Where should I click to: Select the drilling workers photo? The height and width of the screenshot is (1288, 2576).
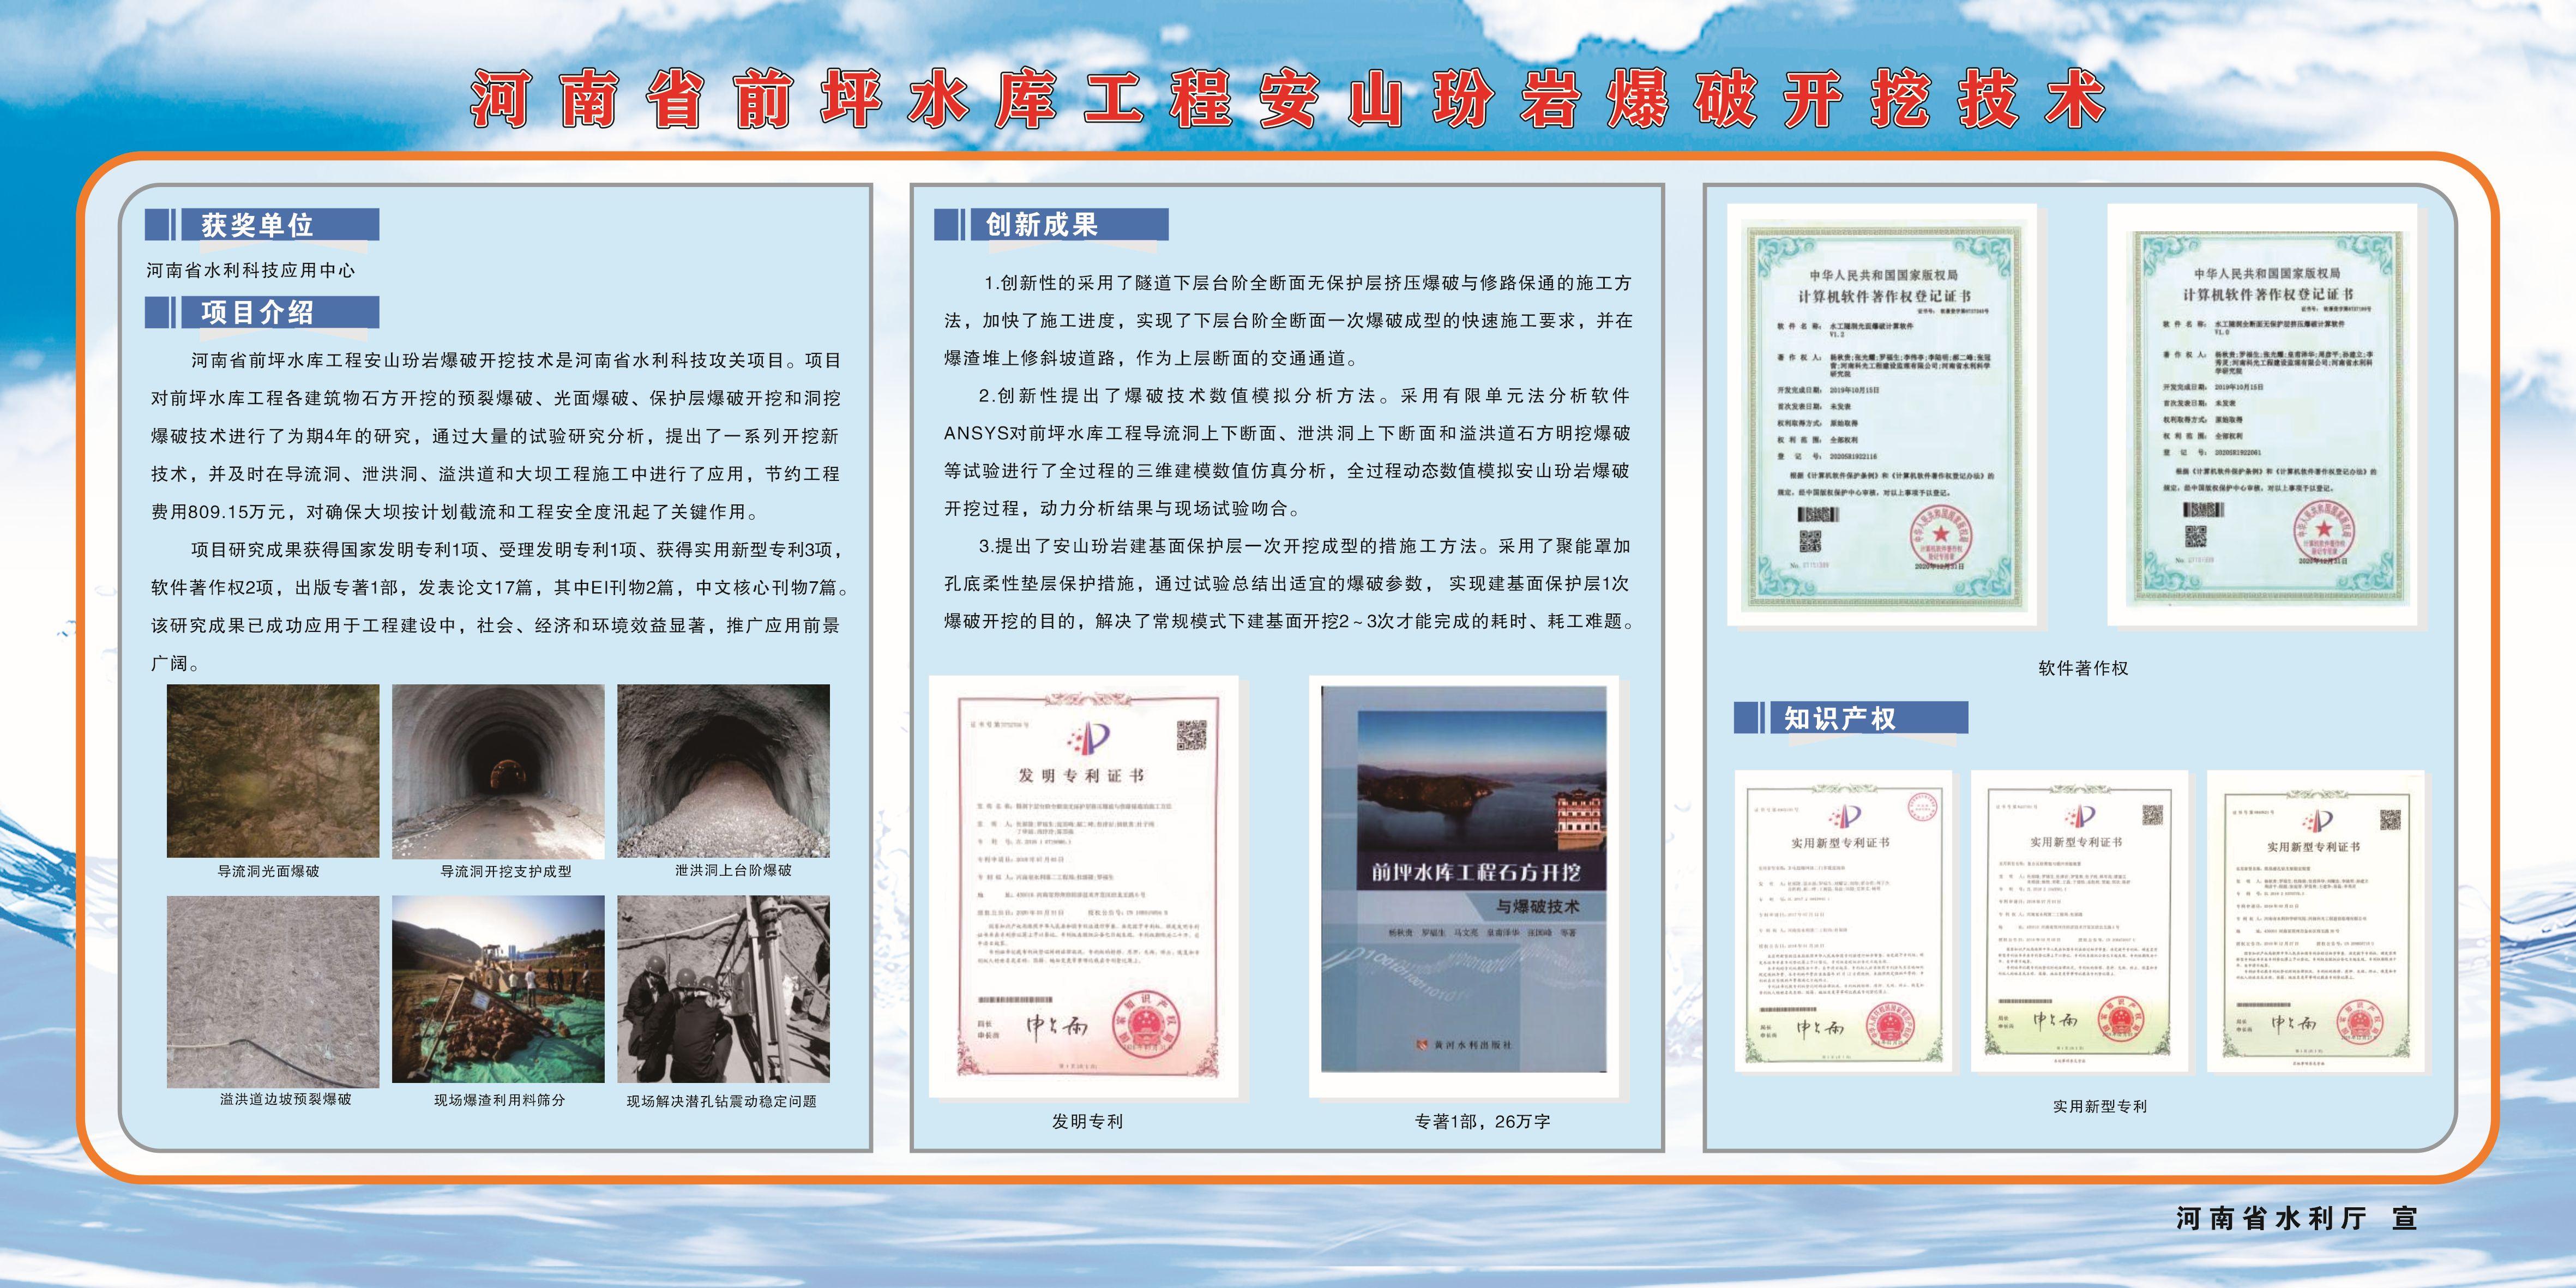723,989
